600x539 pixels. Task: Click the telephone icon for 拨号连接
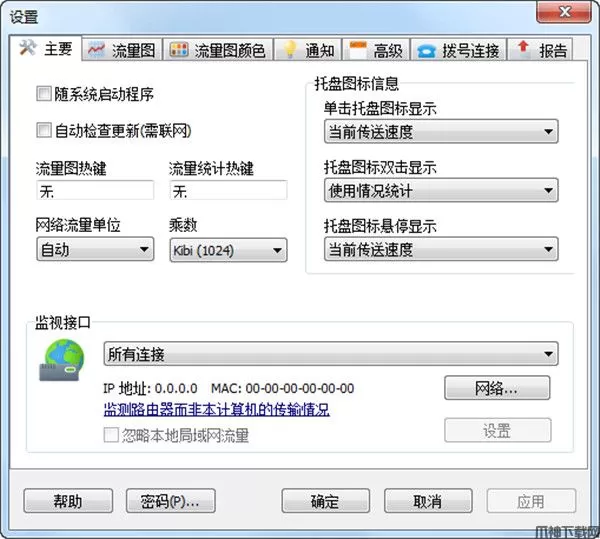coord(426,51)
